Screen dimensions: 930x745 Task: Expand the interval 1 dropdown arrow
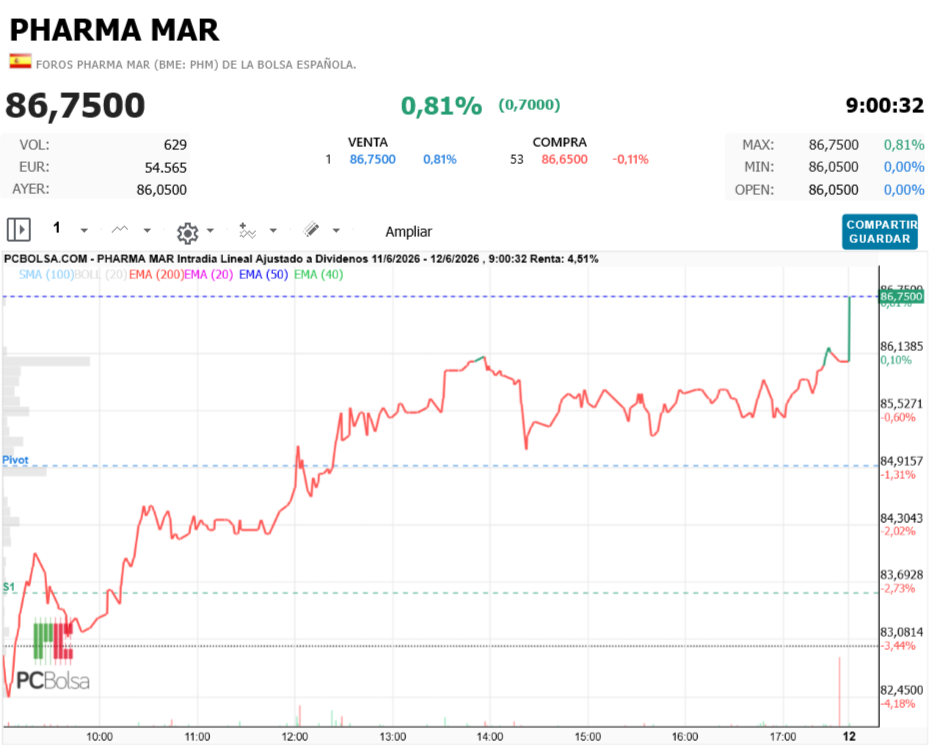click(x=84, y=231)
